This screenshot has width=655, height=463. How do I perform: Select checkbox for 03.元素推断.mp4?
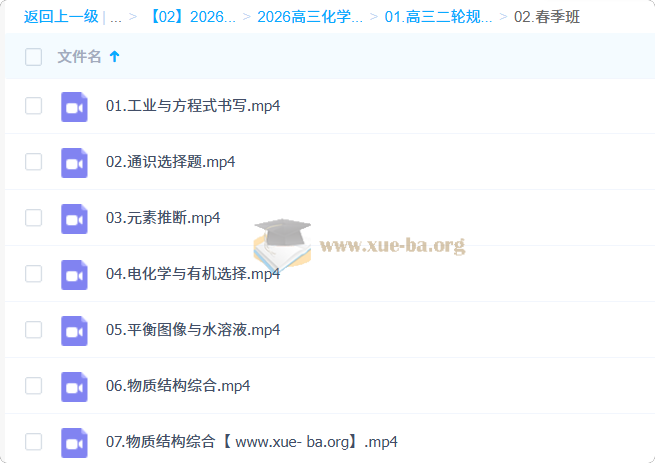pos(34,218)
